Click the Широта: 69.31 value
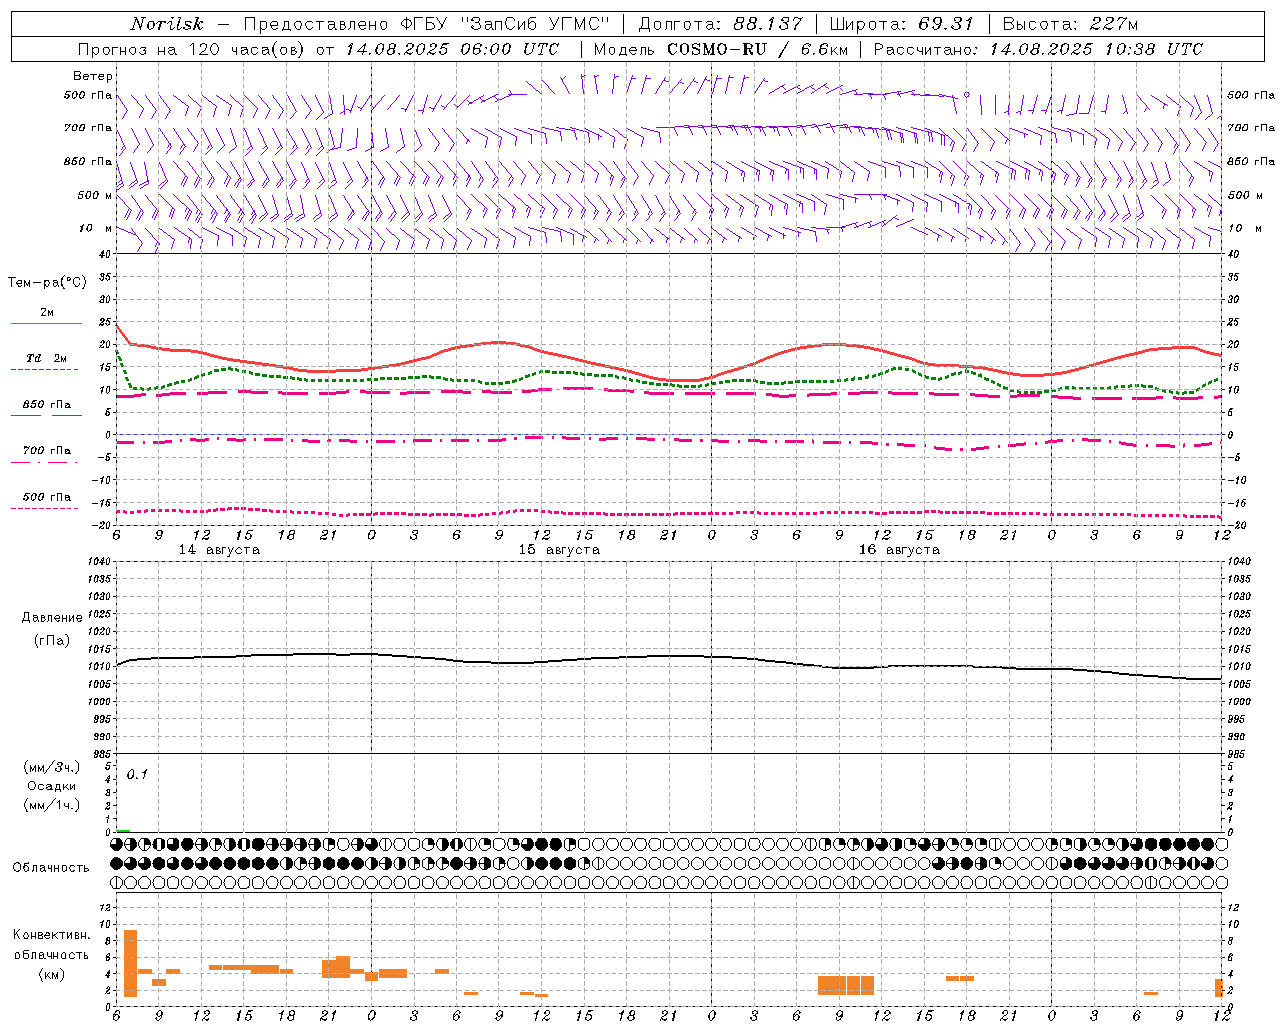 click(900, 24)
